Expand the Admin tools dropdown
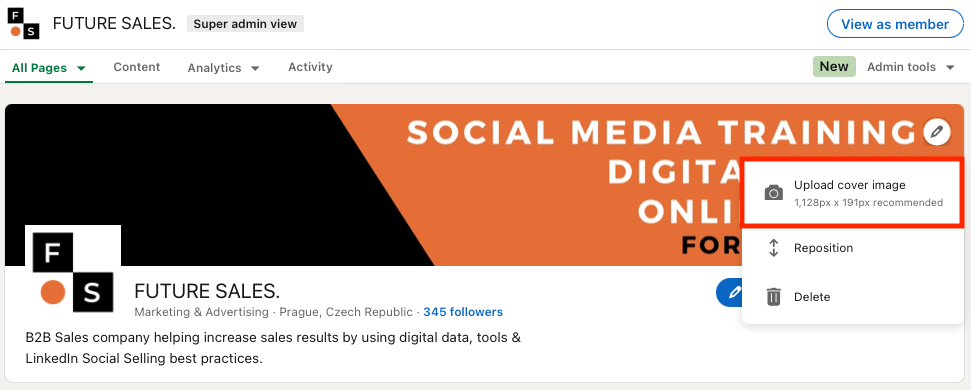This screenshot has width=971, height=390. [911, 67]
